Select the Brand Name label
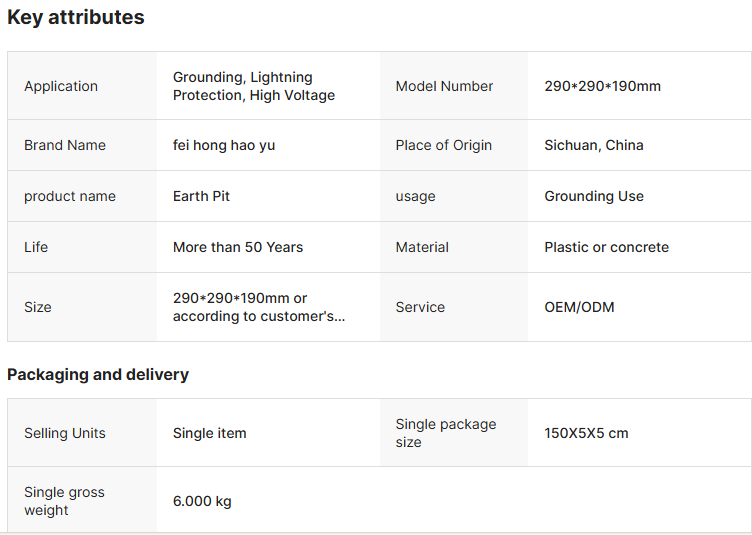Image resolution: width=752 pixels, height=535 pixels. [x=65, y=145]
